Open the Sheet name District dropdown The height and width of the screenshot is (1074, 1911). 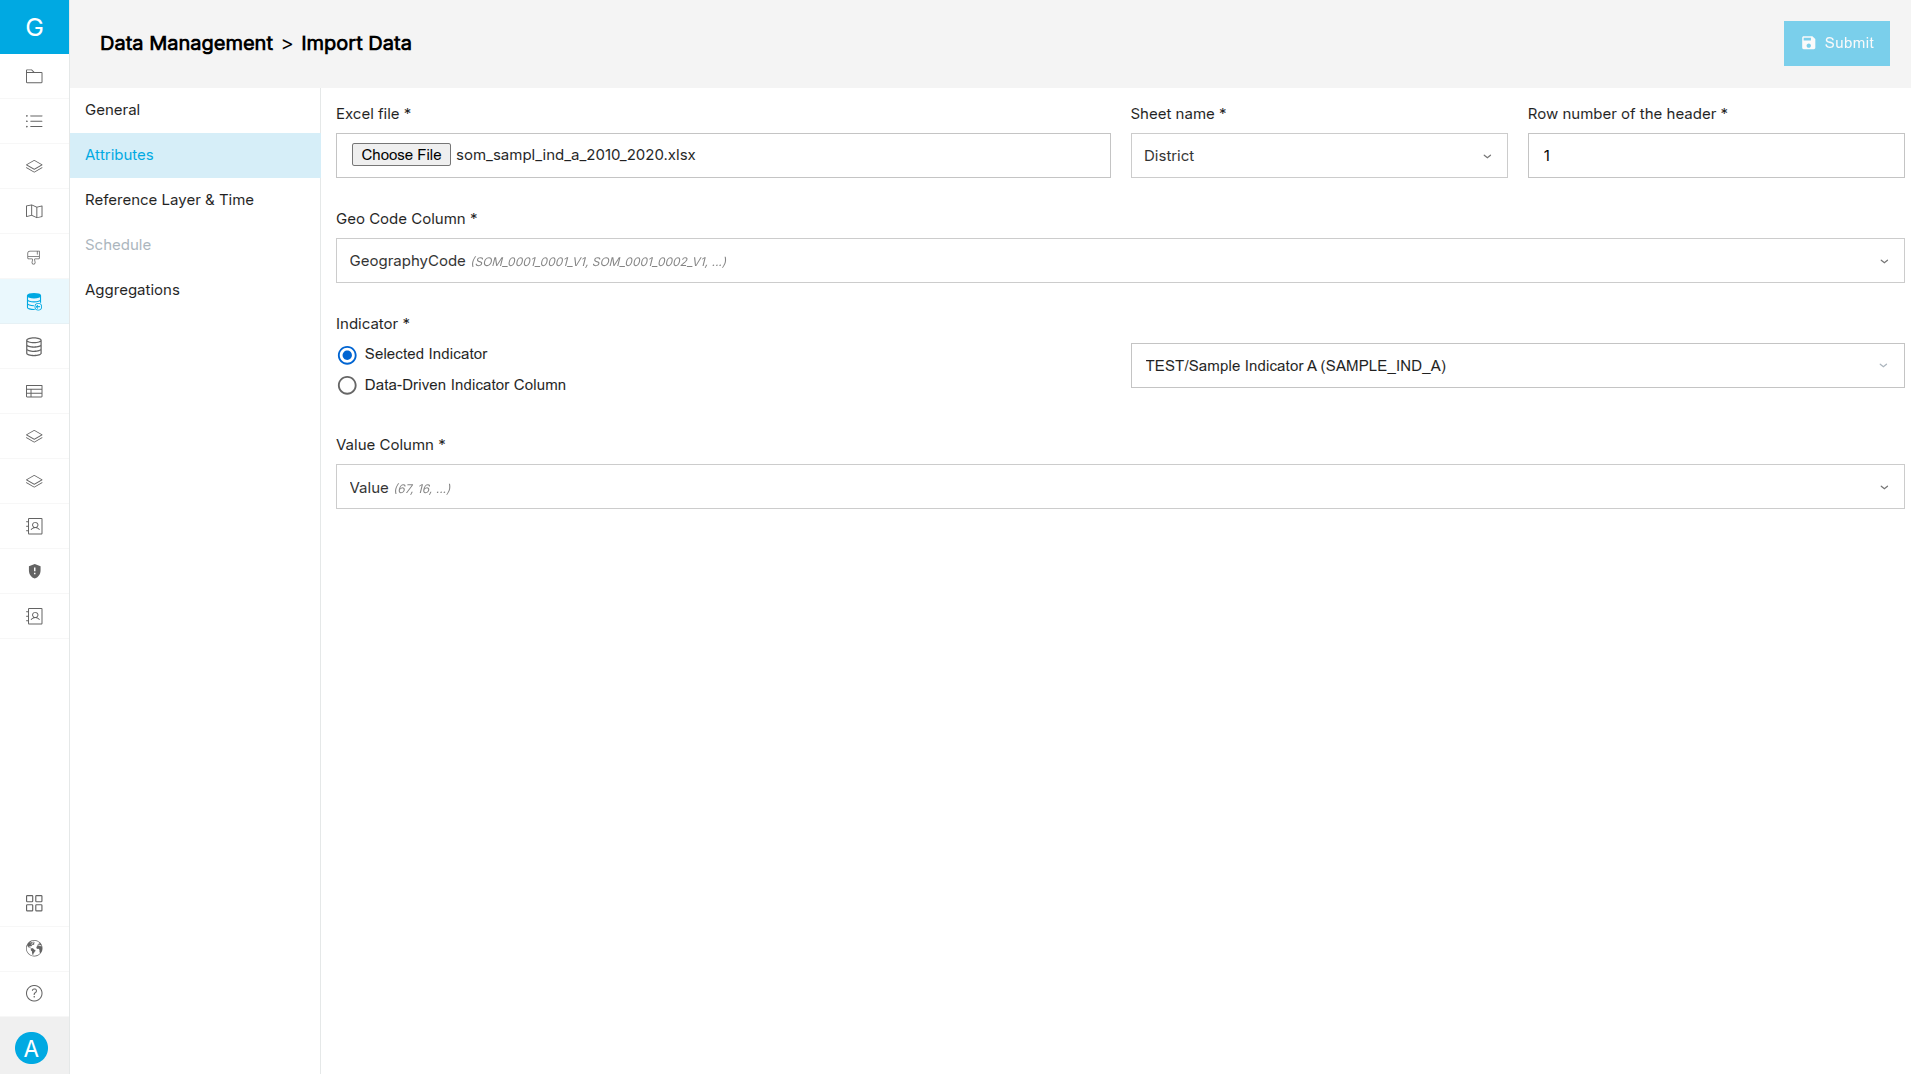[x=1318, y=155]
